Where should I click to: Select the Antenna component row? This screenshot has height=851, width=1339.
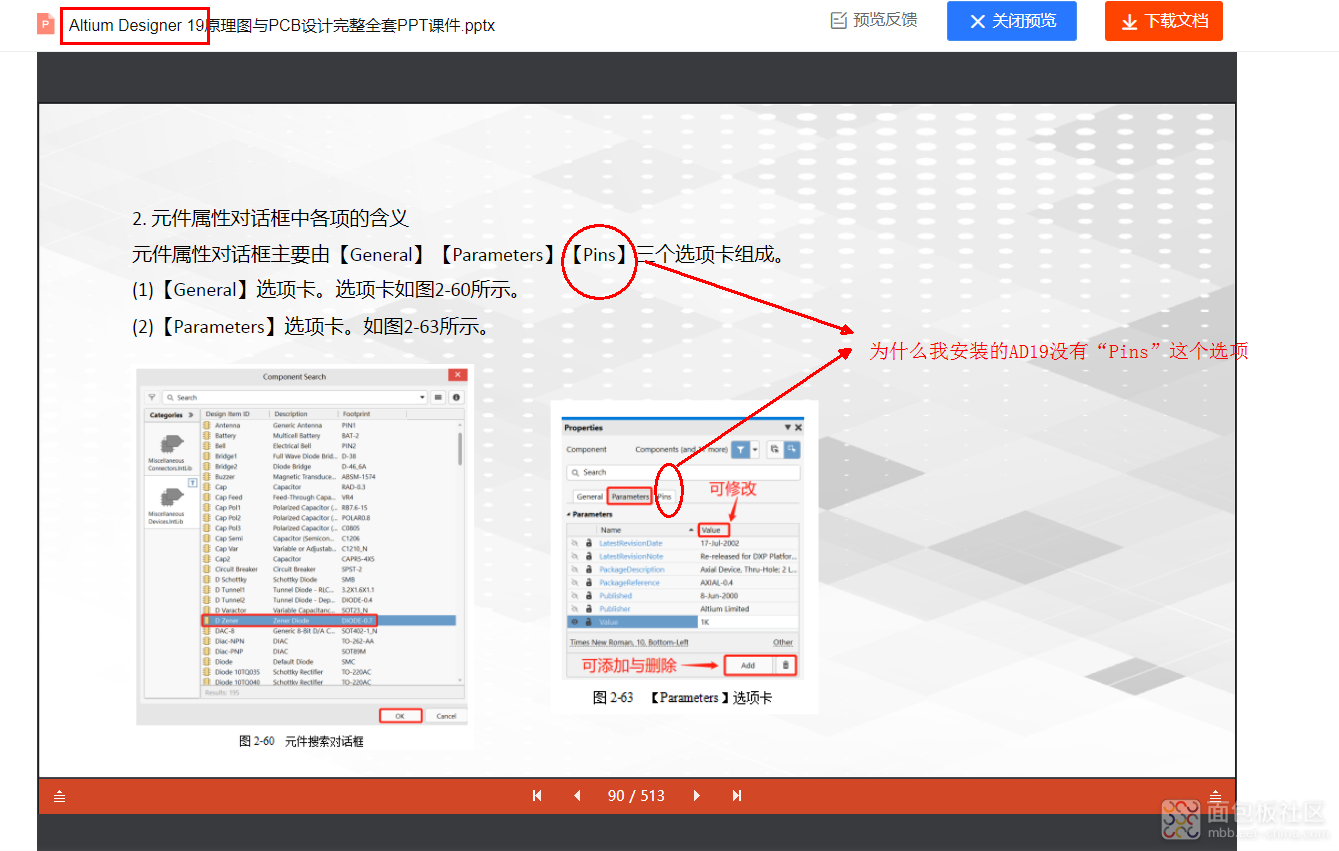pos(329,425)
